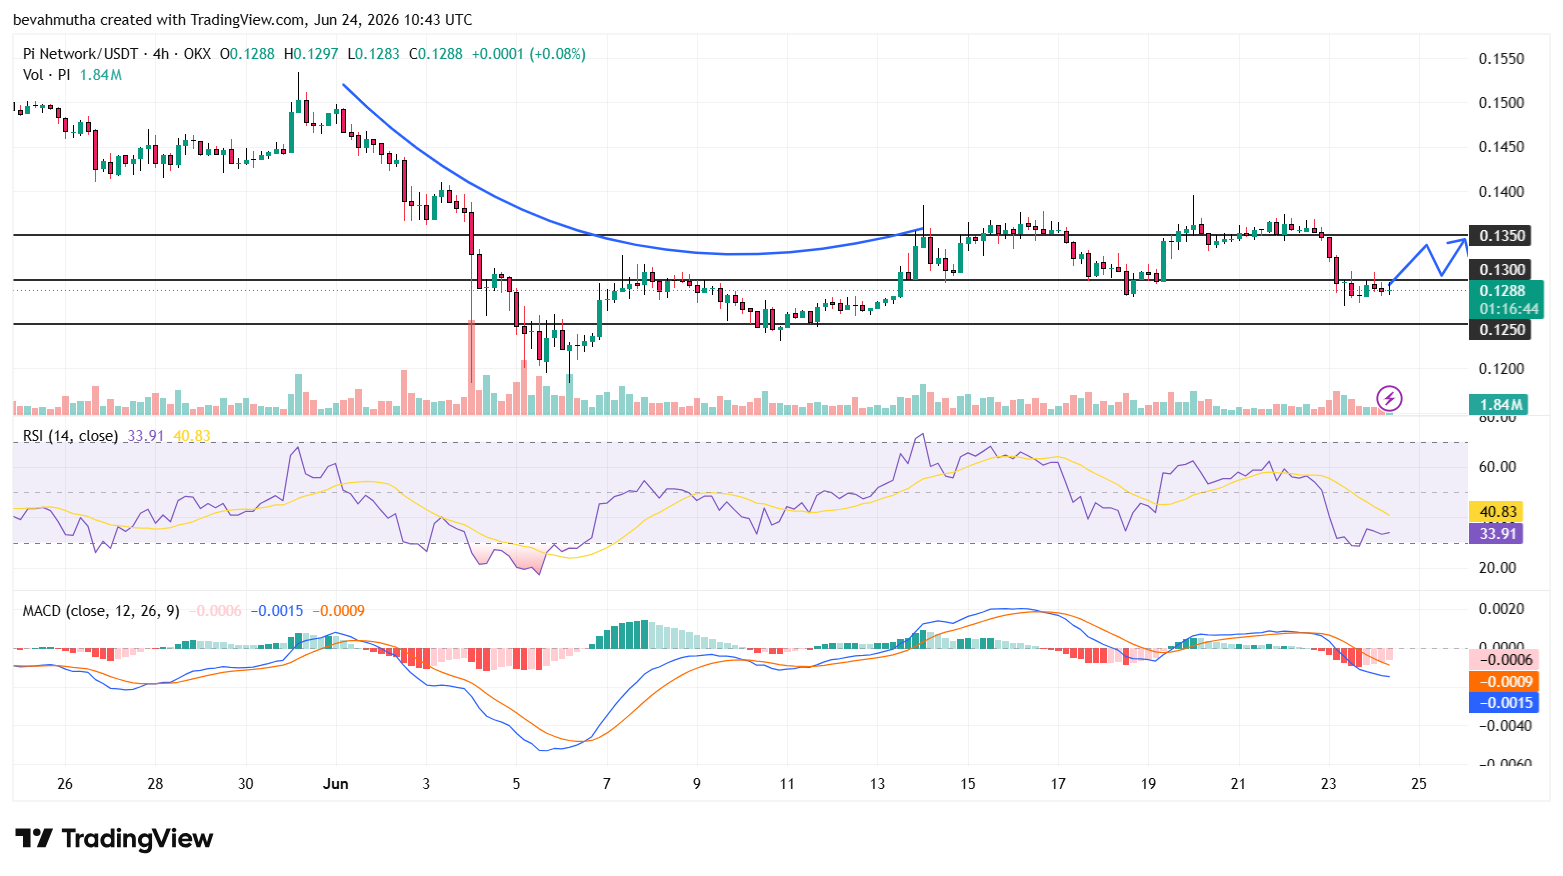The width and height of the screenshot is (1563, 876).
Task: Select the 'Vol · PI' volume legend label
Action: point(47,75)
